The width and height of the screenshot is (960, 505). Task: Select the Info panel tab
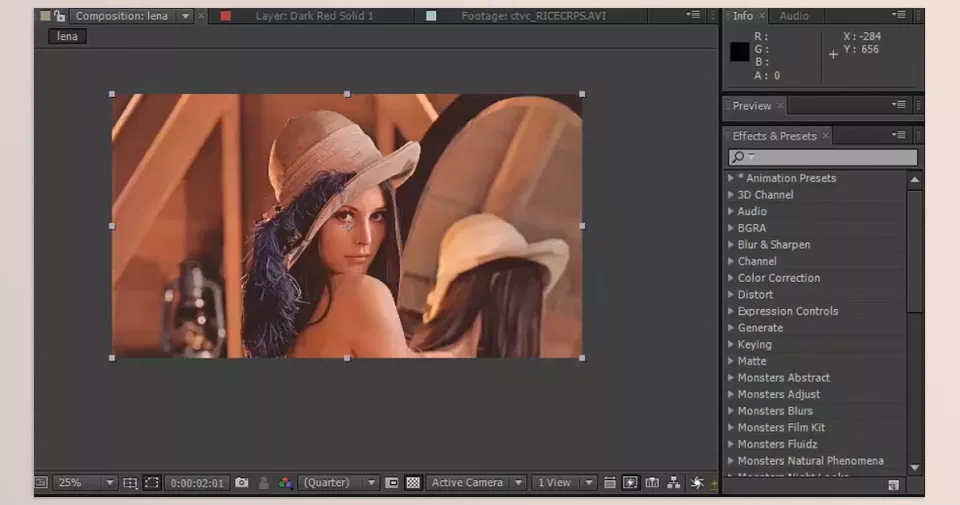[x=743, y=16]
